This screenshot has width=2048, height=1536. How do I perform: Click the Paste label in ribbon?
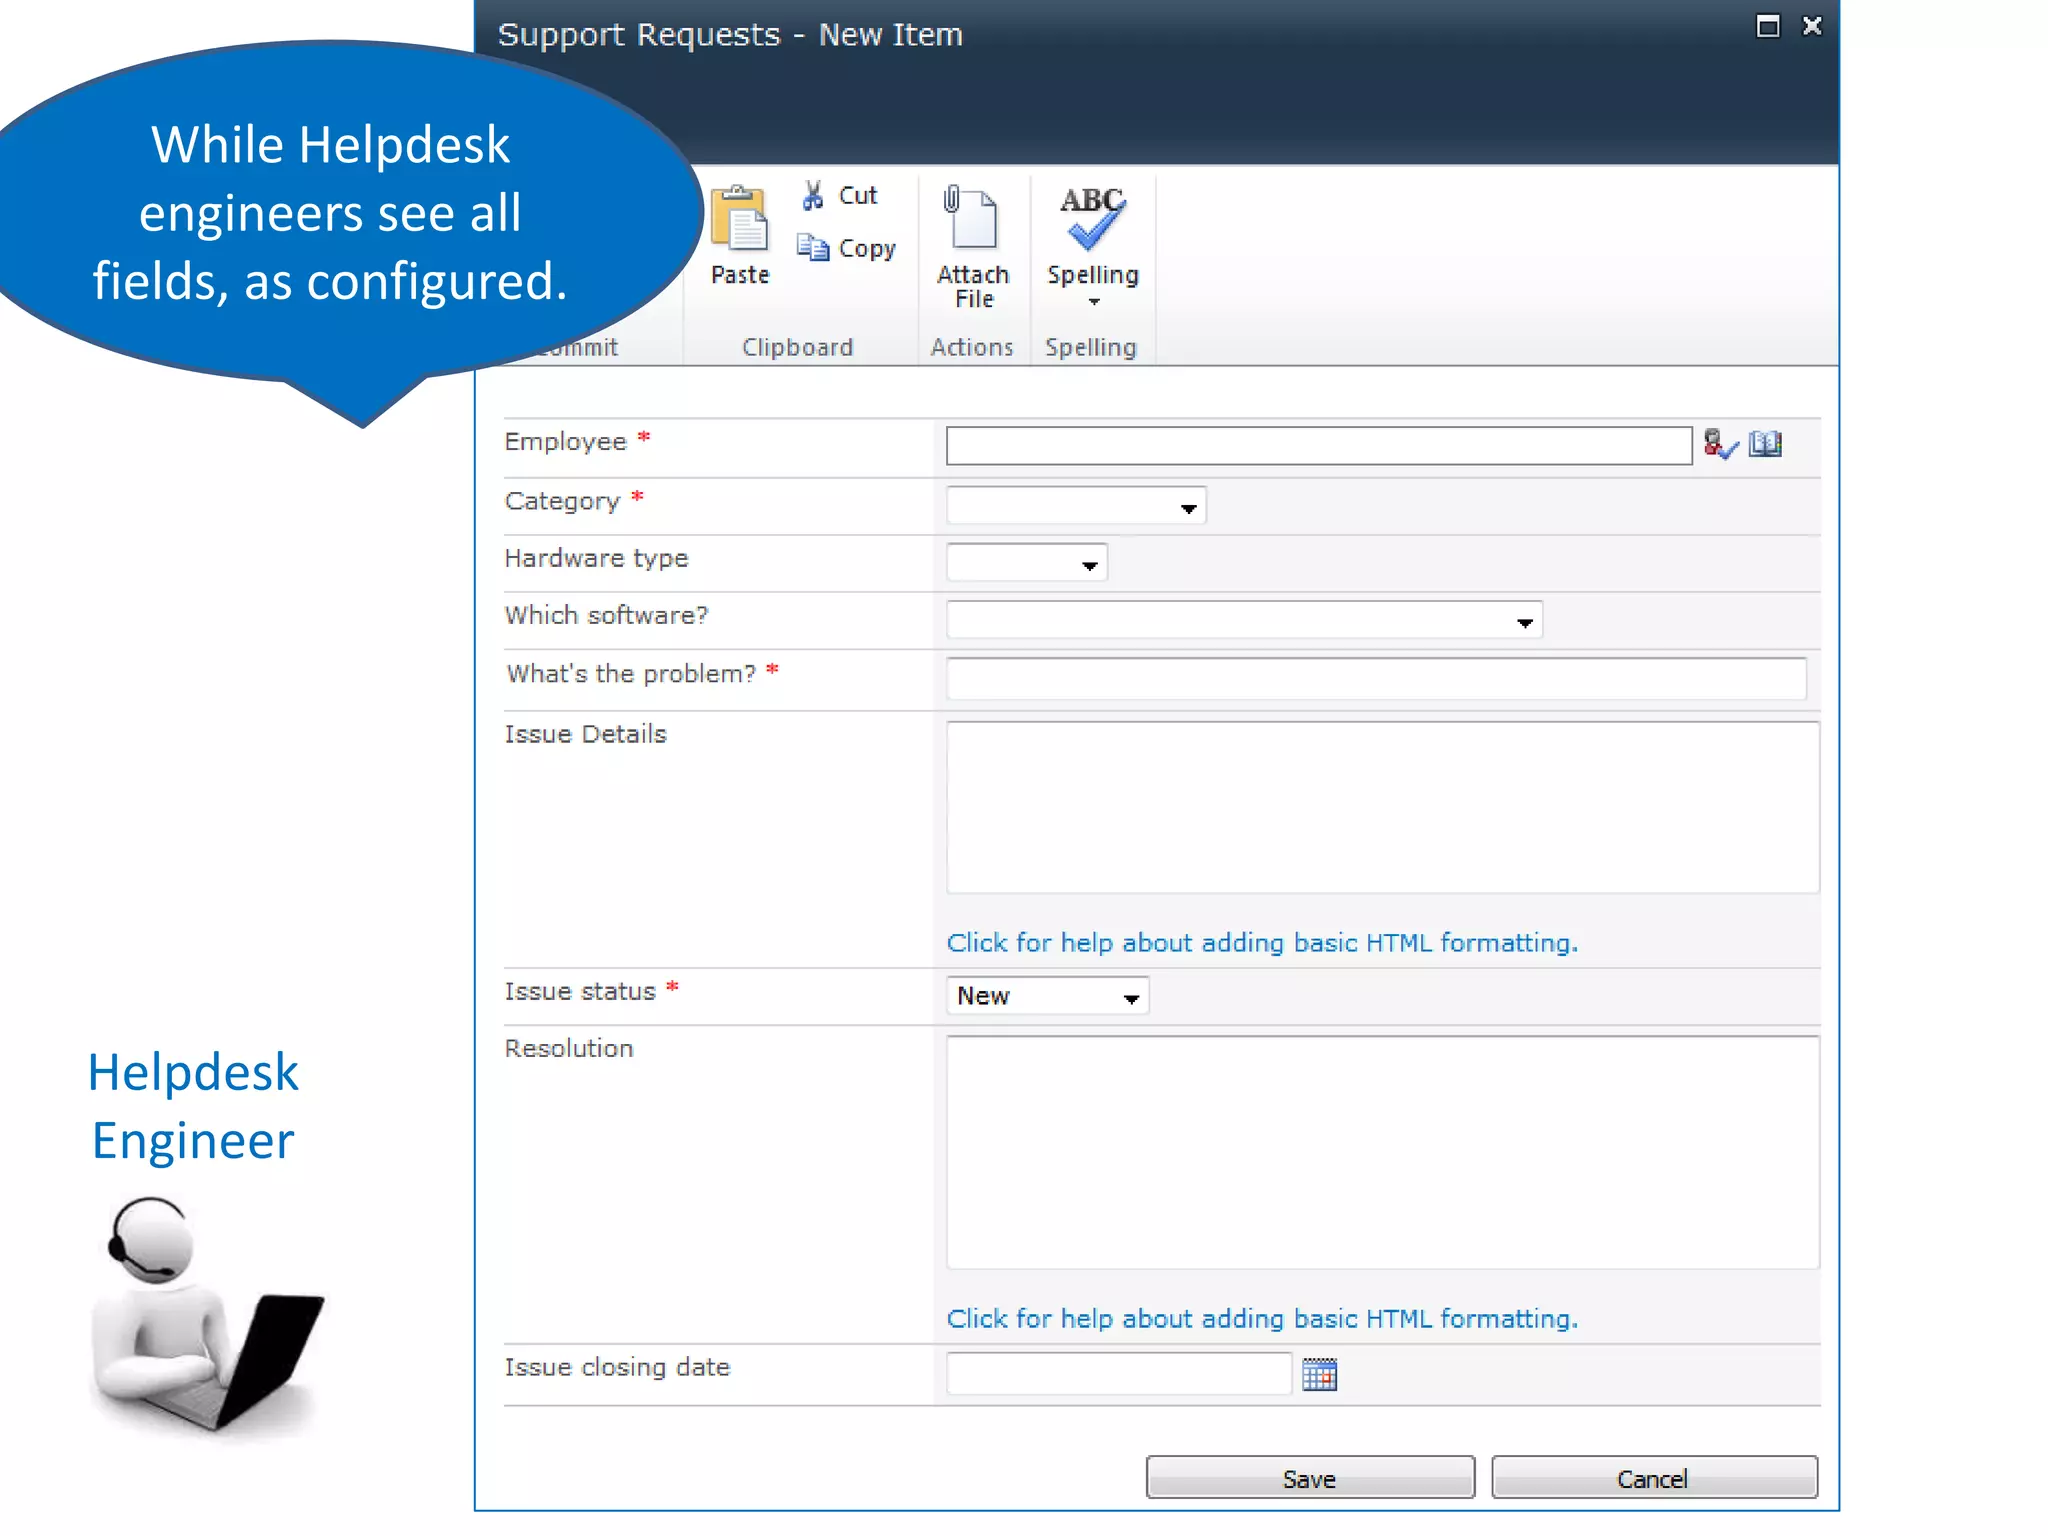[x=740, y=275]
